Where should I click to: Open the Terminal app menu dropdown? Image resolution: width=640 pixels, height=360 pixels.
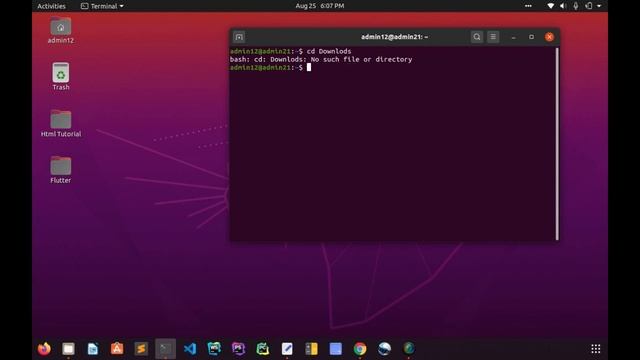coord(102,6)
